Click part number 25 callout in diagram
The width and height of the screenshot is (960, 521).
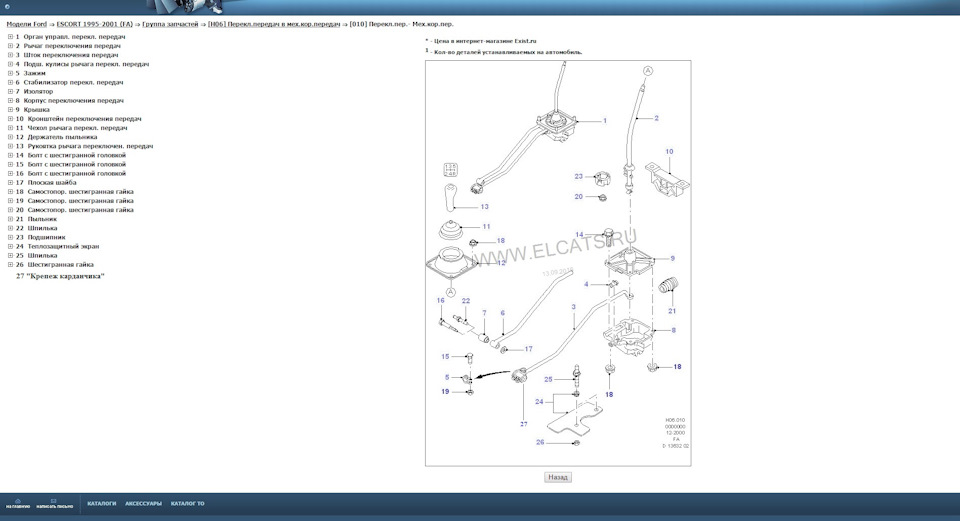(x=548, y=380)
